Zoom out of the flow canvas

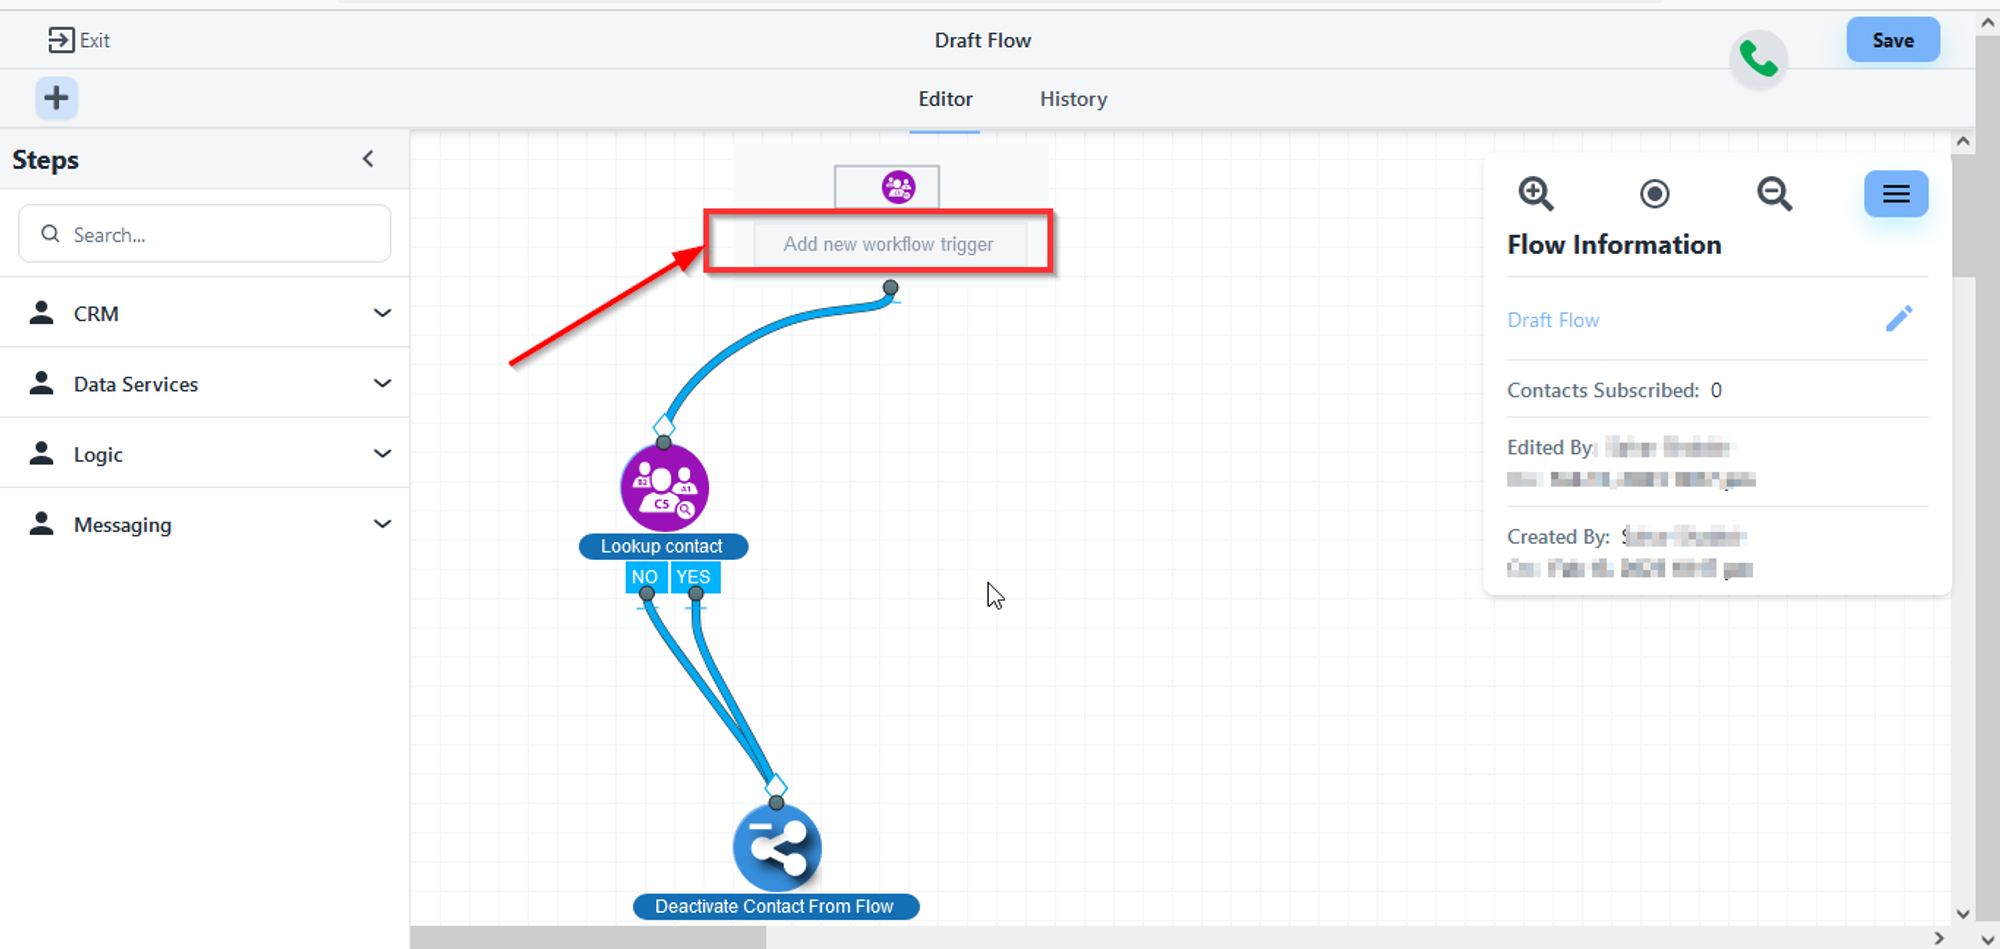[x=1774, y=193]
